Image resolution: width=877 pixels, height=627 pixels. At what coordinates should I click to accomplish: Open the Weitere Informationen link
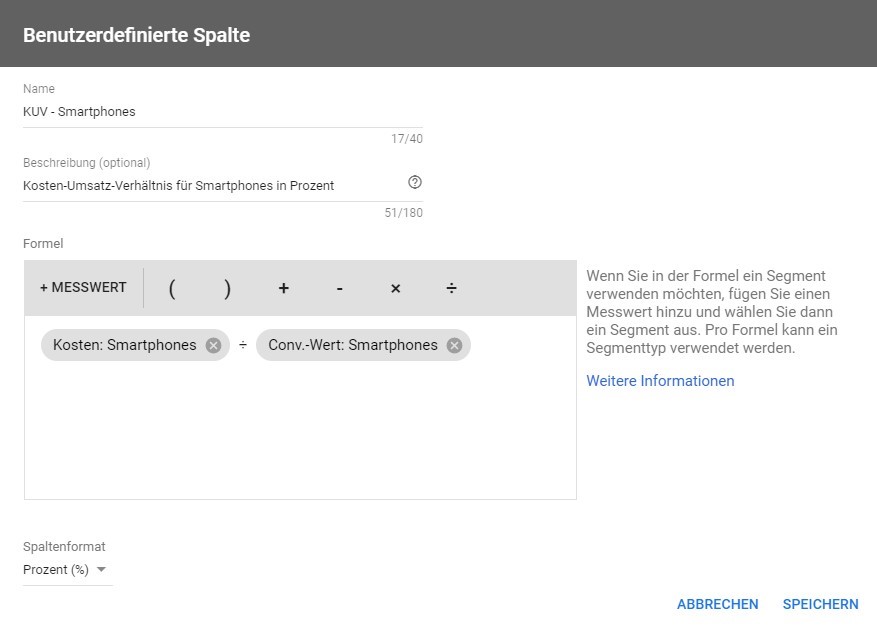[660, 381]
